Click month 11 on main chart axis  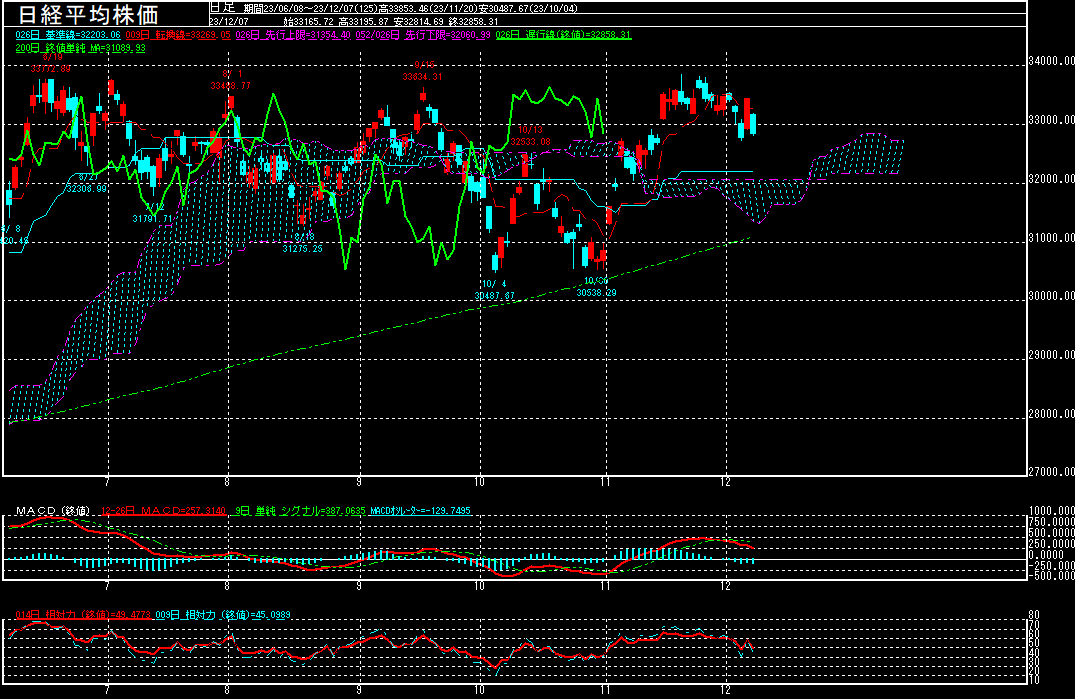click(x=605, y=482)
